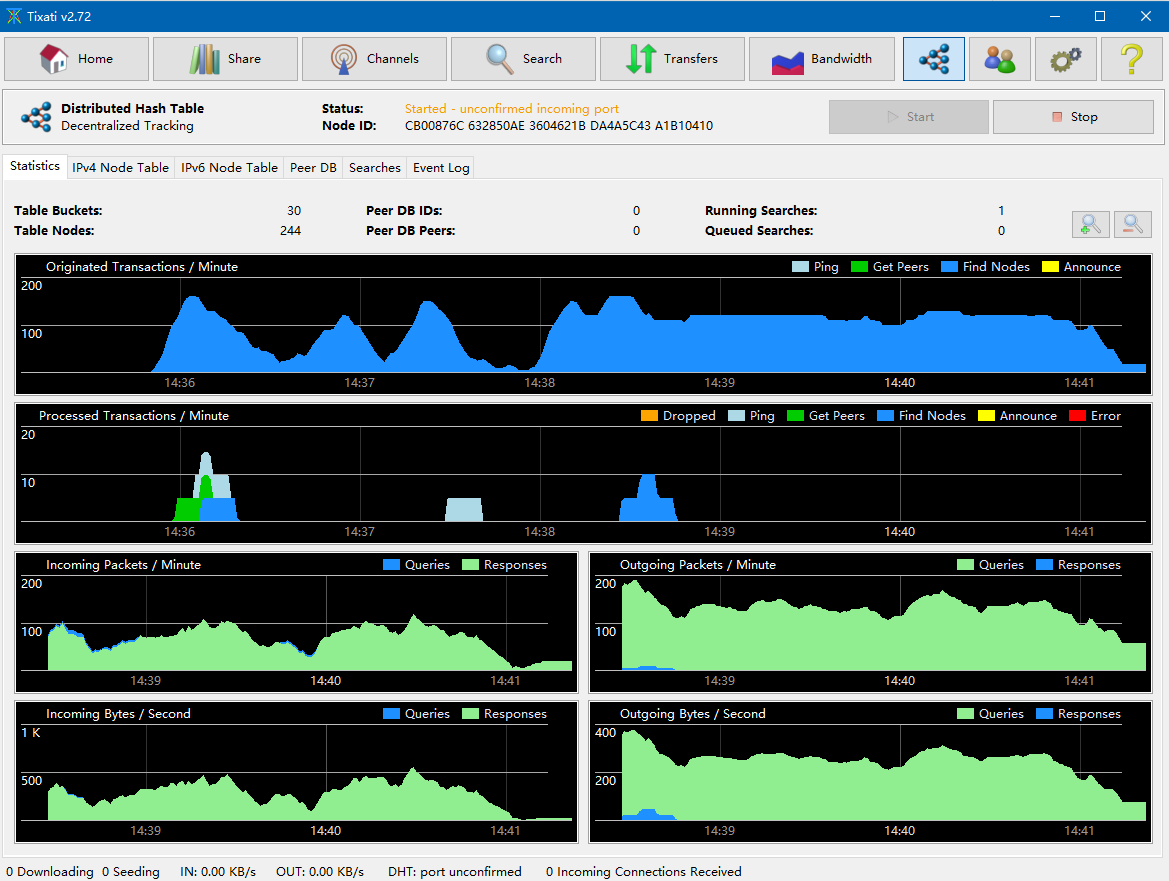This screenshot has width=1169, height=881.
Task: Go to the Channels section
Action: coord(374,59)
